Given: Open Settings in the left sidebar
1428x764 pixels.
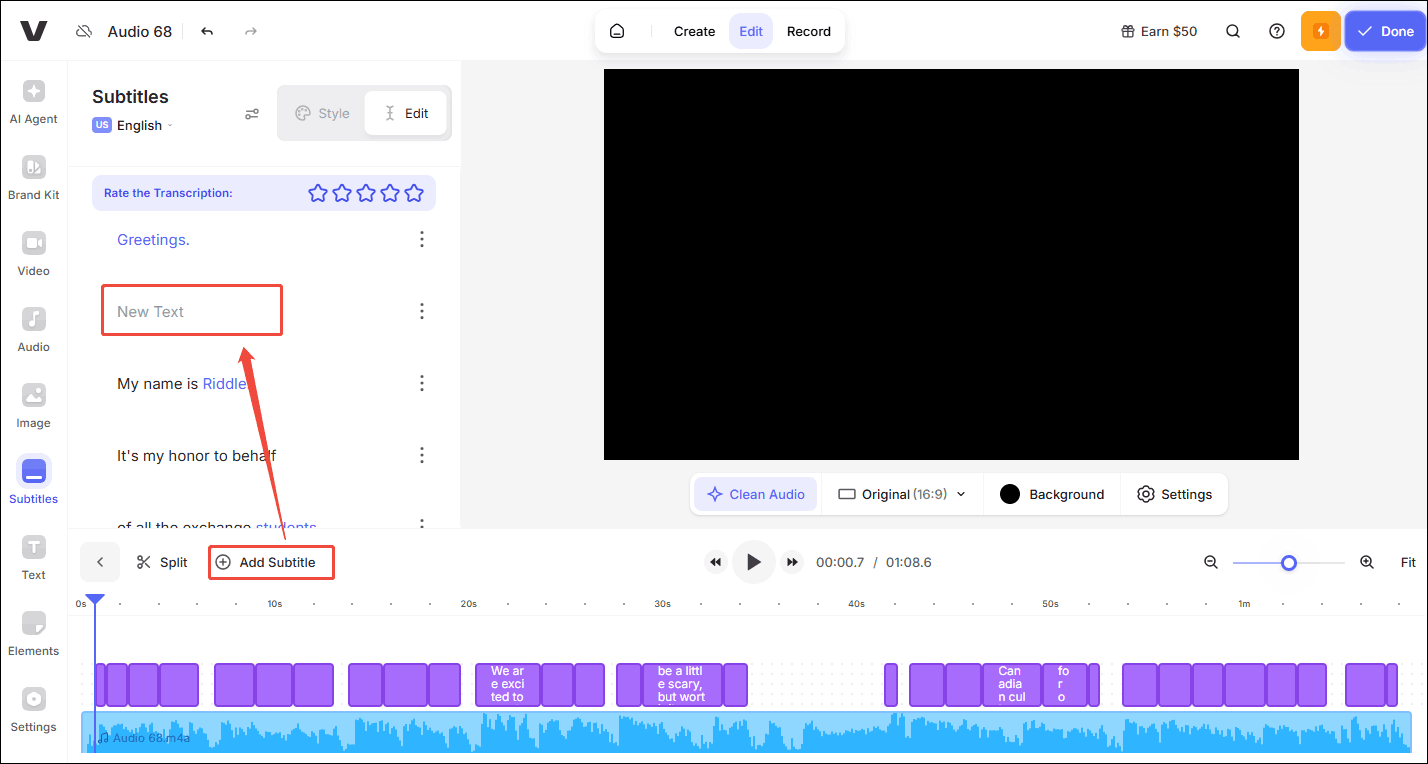Looking at the screenshot, I should click(x=34, y=710).
